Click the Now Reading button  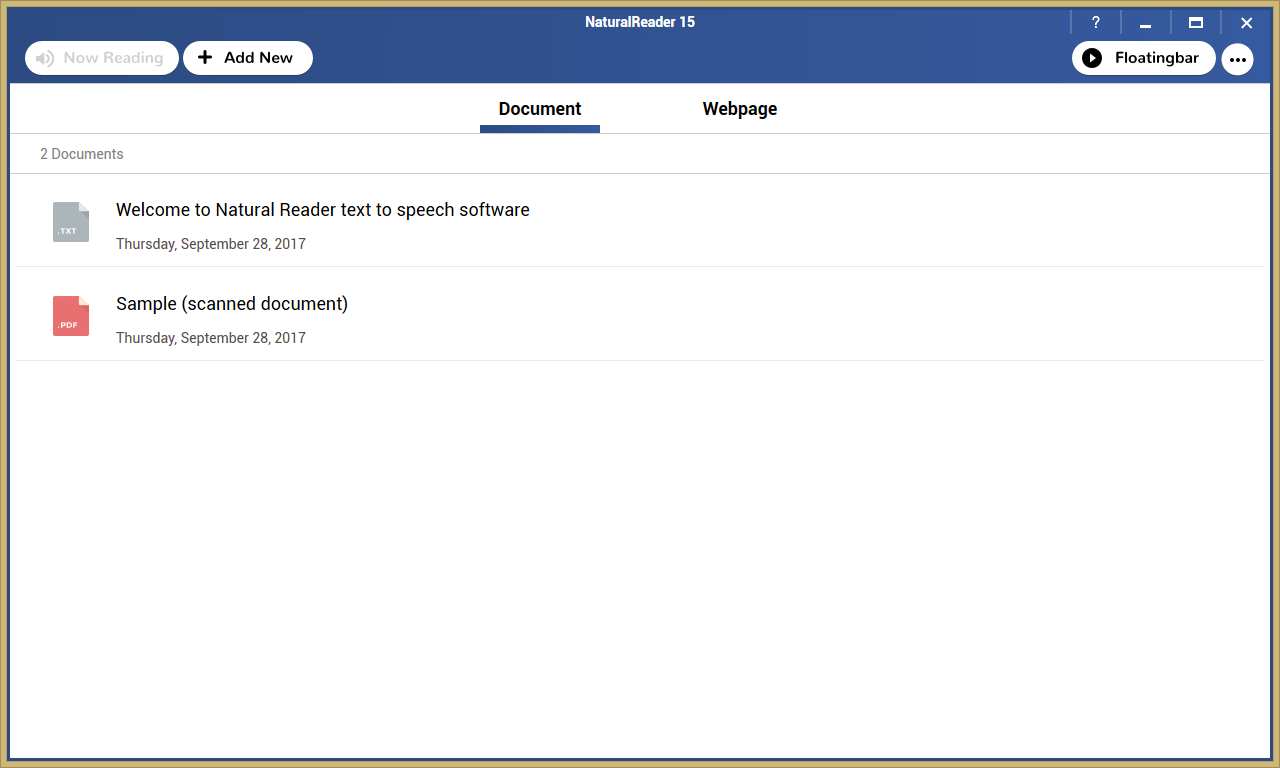click(x=102, y=58)
